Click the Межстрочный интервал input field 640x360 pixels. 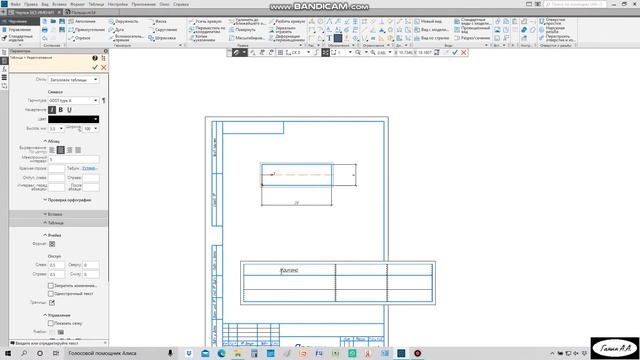coord(73,159)
